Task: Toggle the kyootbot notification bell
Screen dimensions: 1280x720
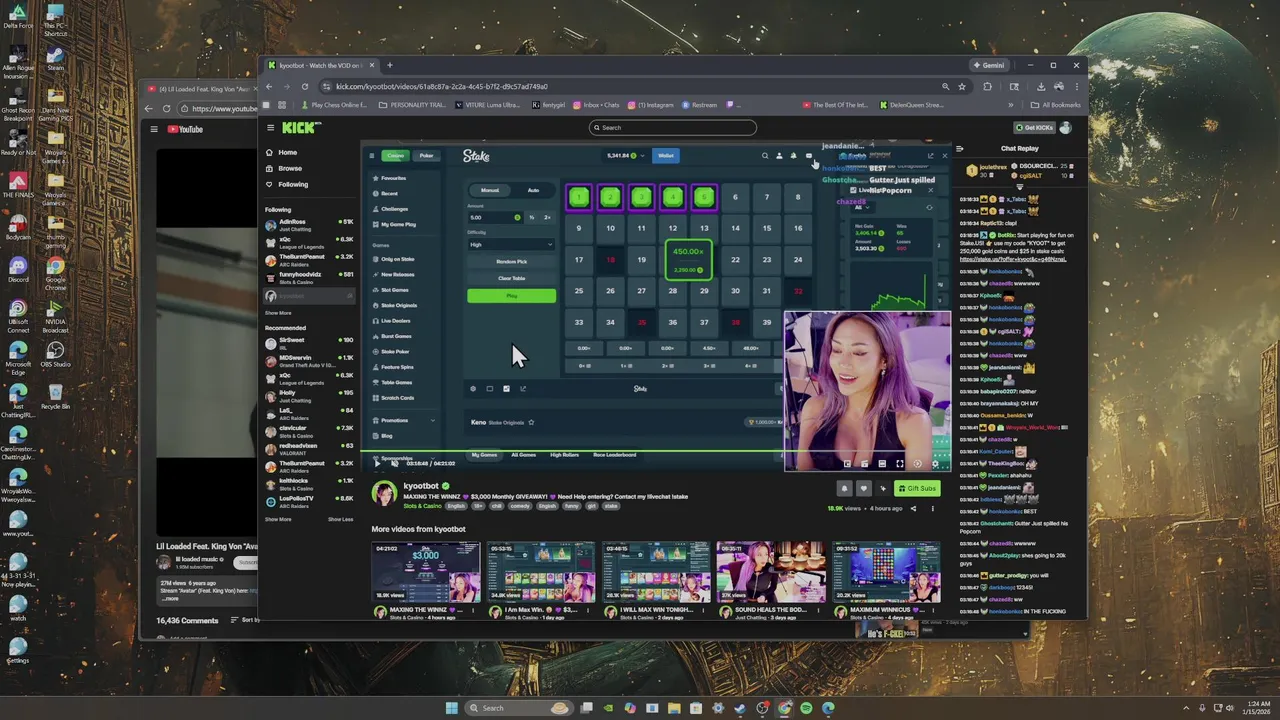Action: coord(844,488)
